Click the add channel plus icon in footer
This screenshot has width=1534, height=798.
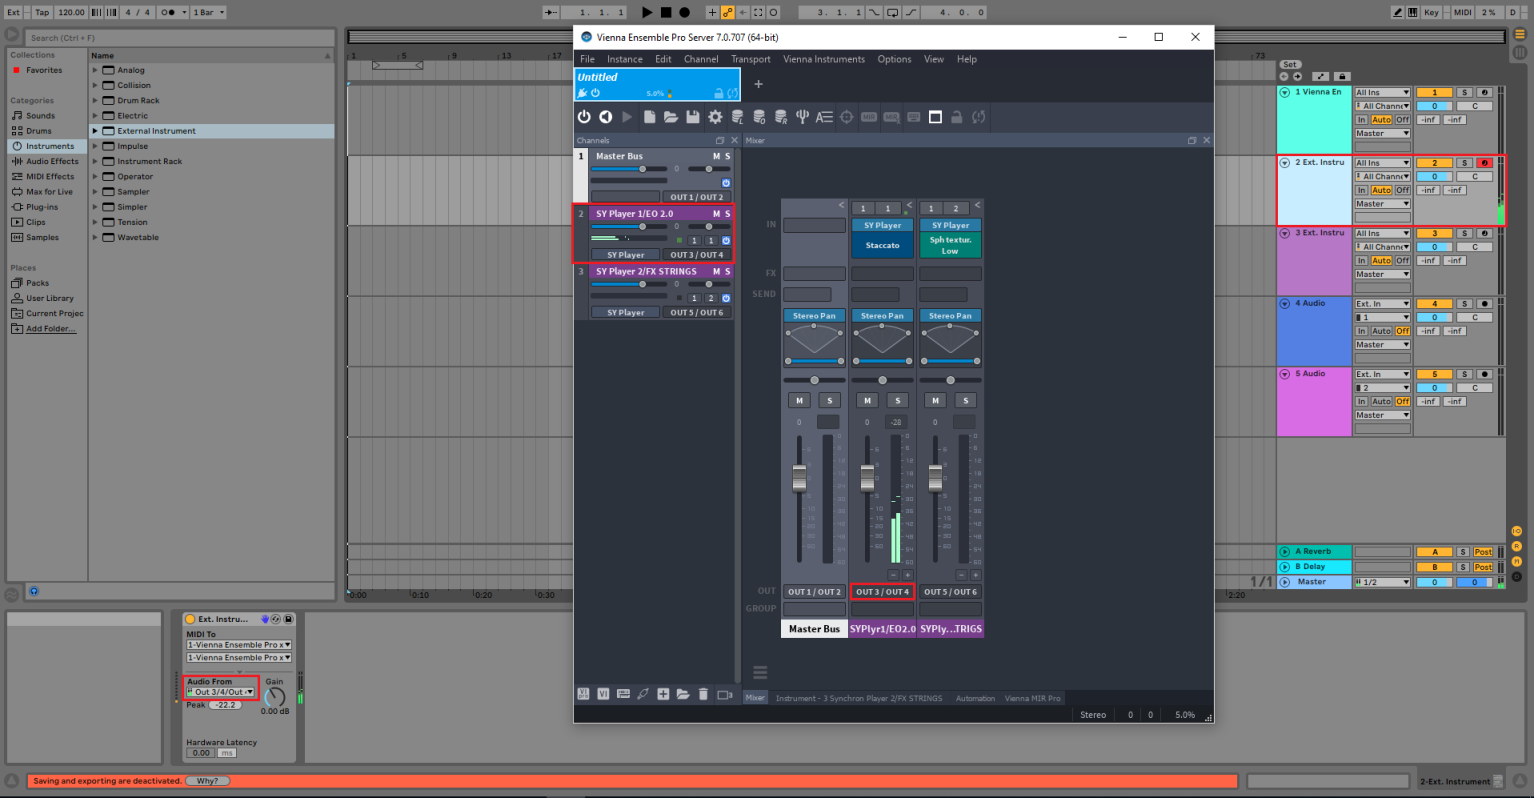663,694
